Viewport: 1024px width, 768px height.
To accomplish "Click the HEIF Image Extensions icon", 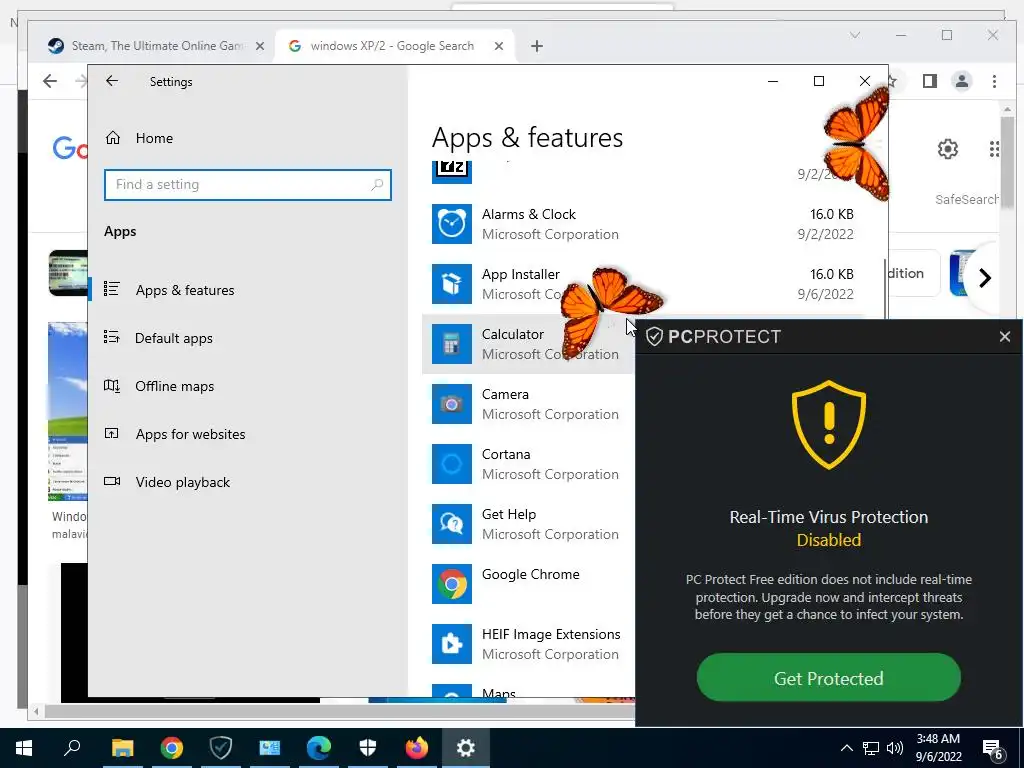I will click(x=452, y=645).
